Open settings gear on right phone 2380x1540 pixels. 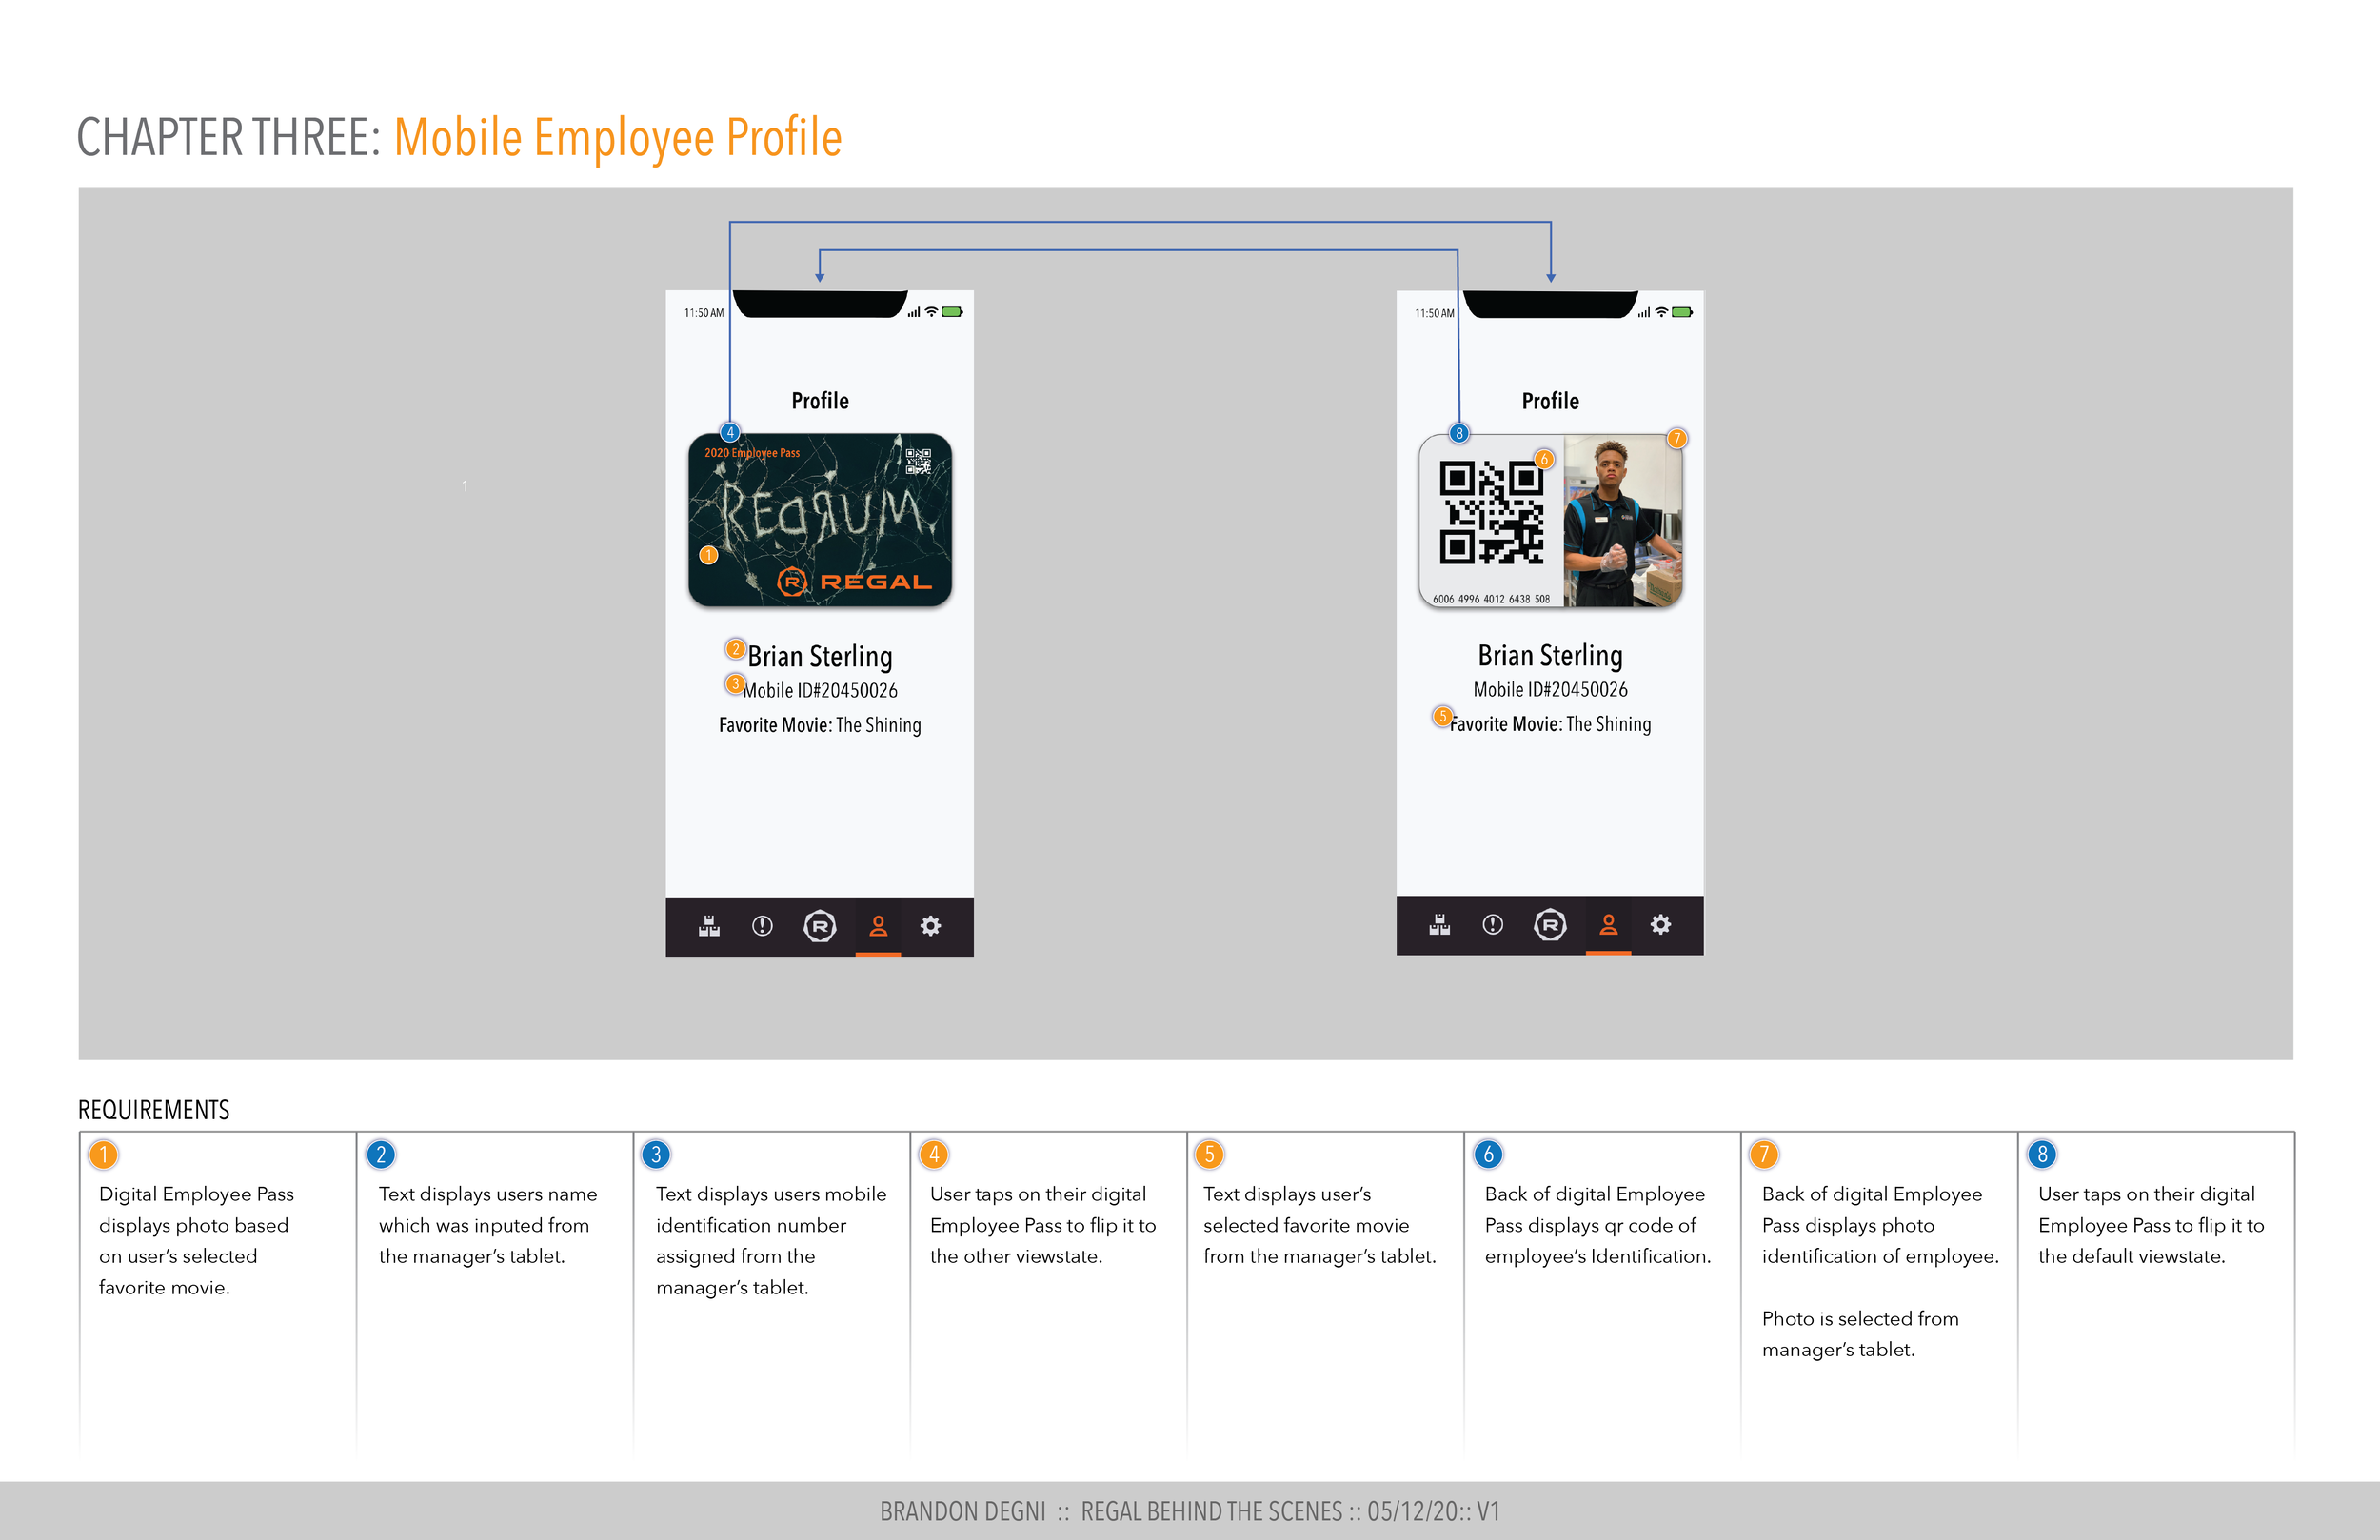coord(1660,925)
